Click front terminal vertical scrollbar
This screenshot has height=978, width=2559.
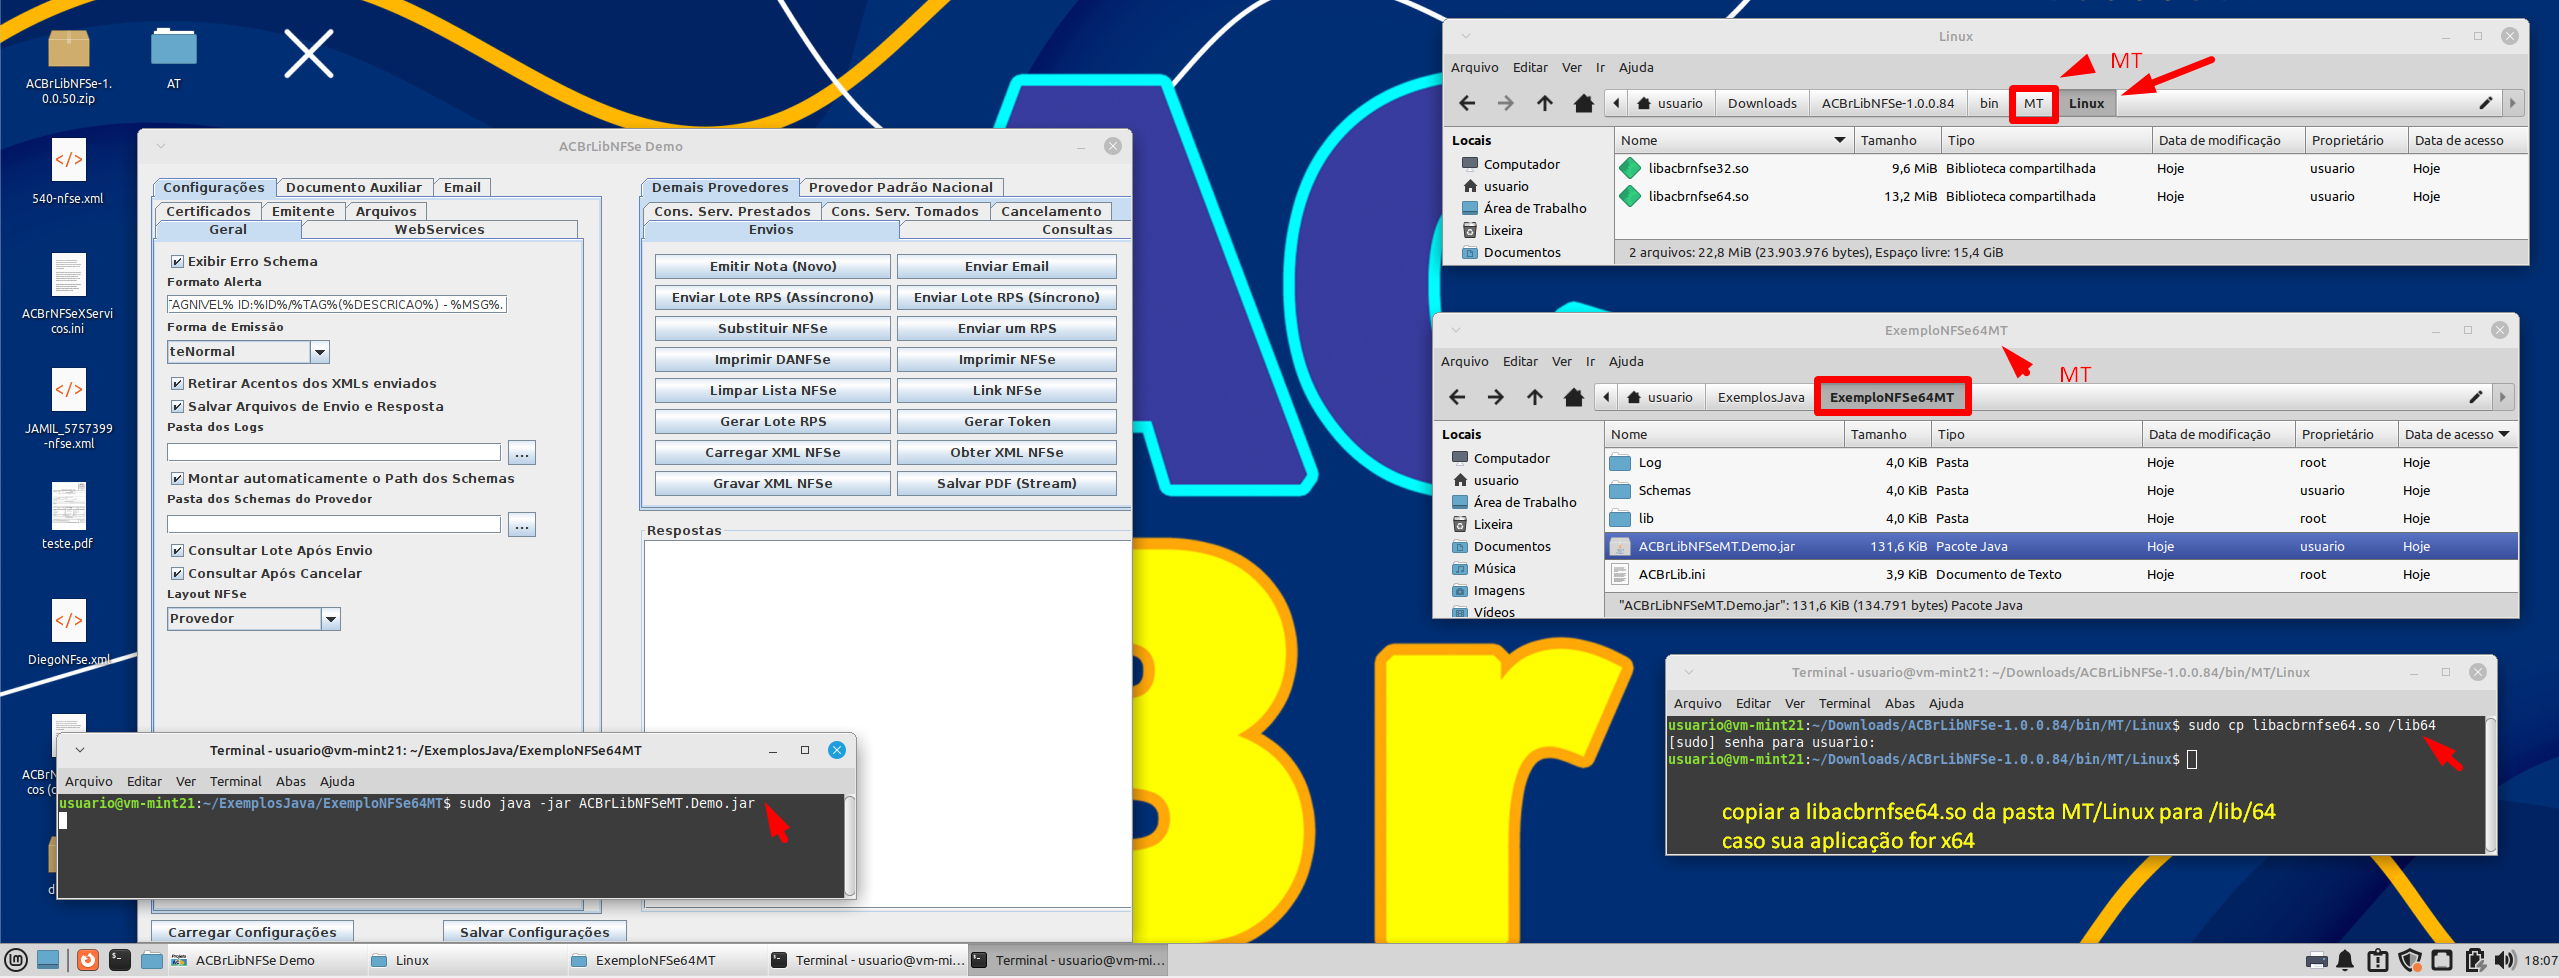(x=850, y=845)
